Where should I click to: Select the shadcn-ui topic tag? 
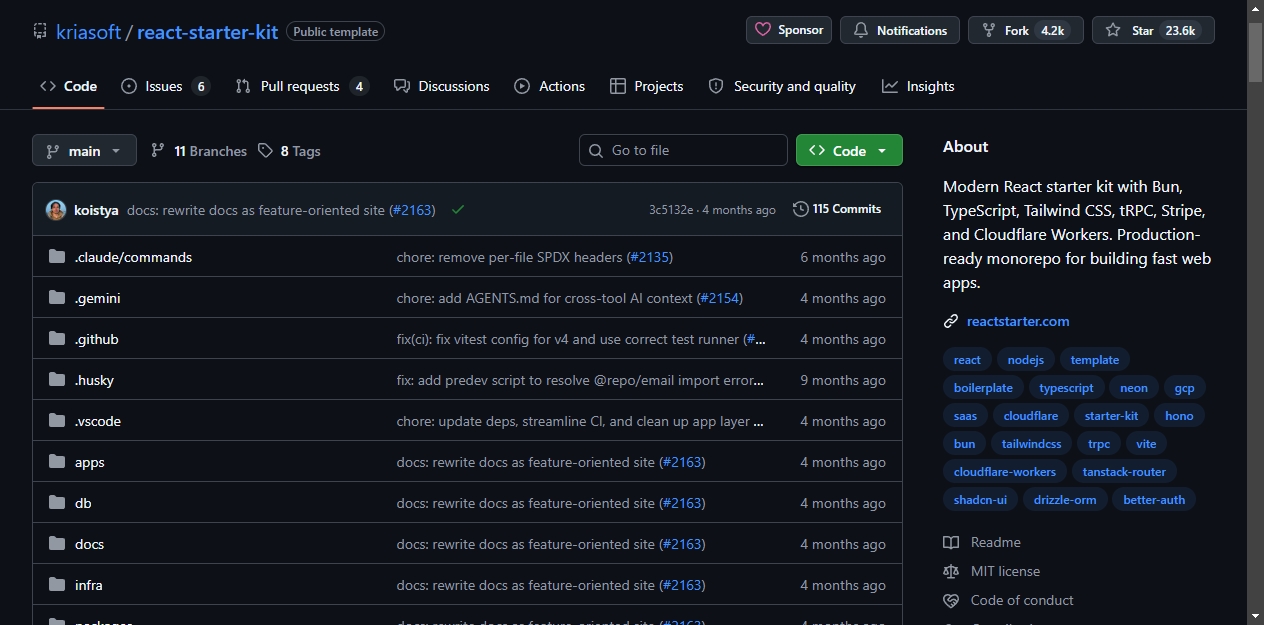[980, 500]
